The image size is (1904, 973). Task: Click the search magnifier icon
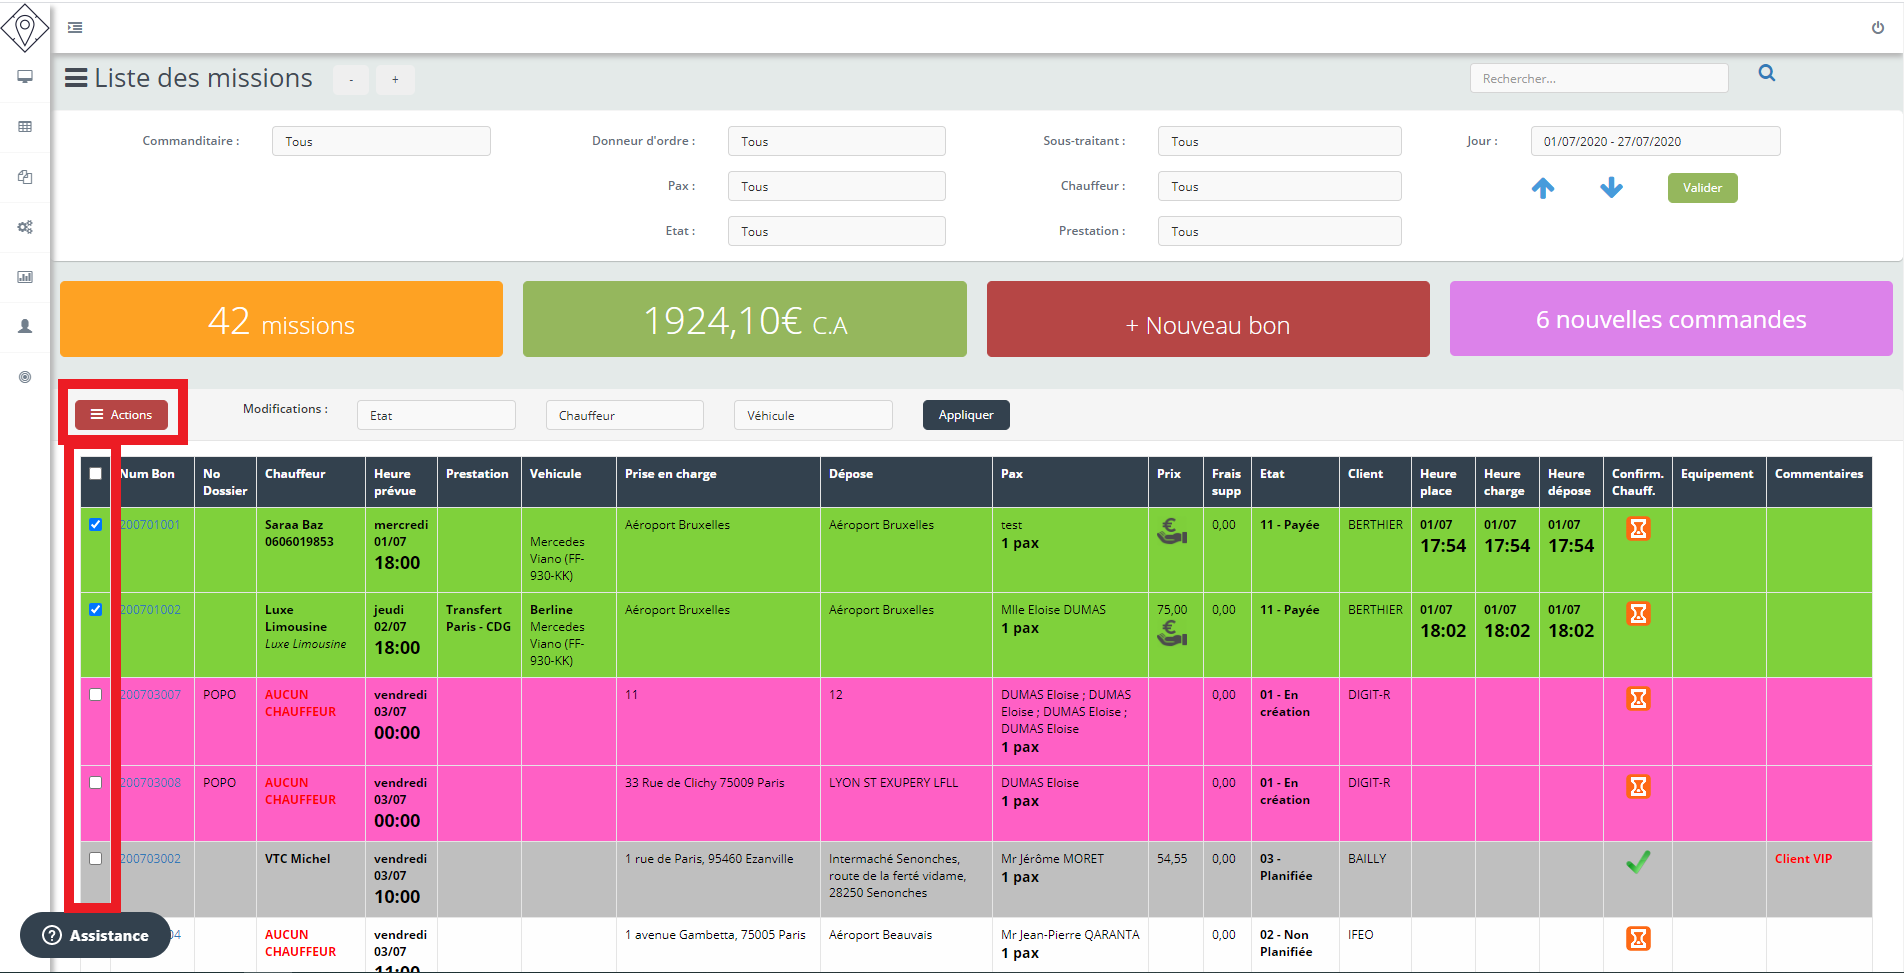coord(1767,73)
